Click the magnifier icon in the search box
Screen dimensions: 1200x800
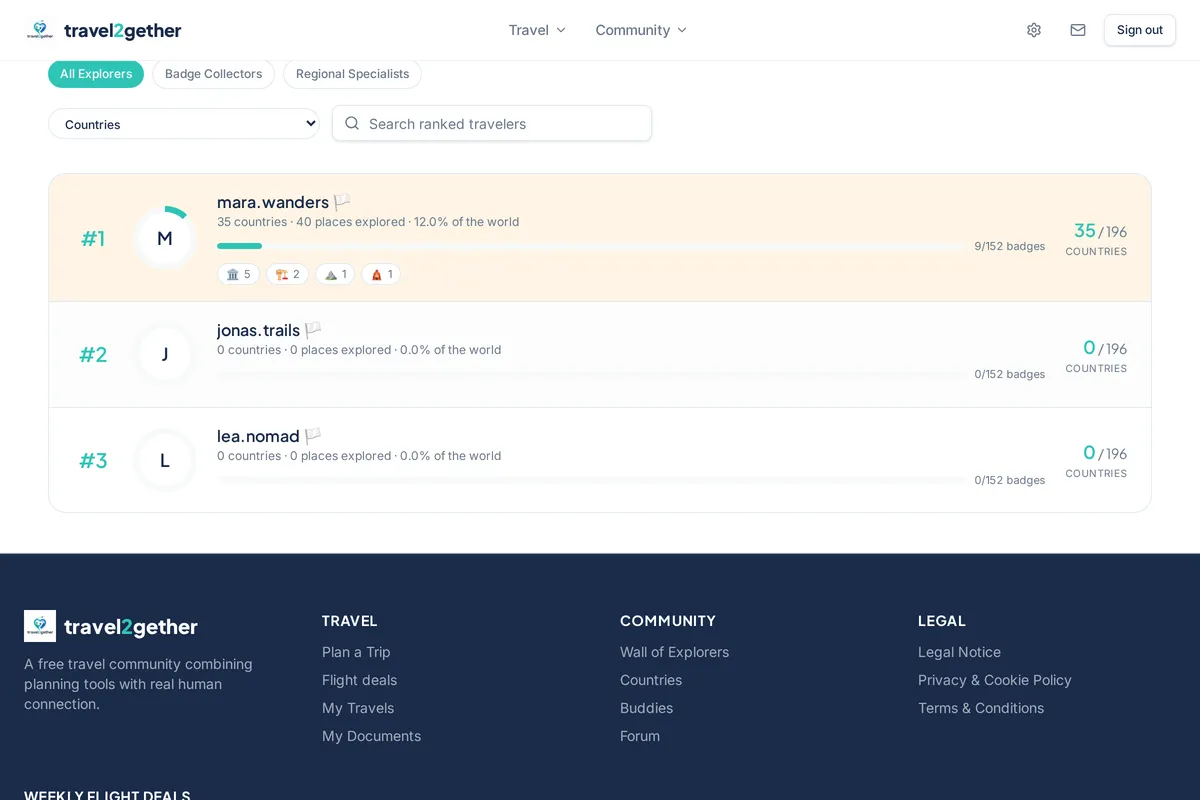tap(352, 123)
